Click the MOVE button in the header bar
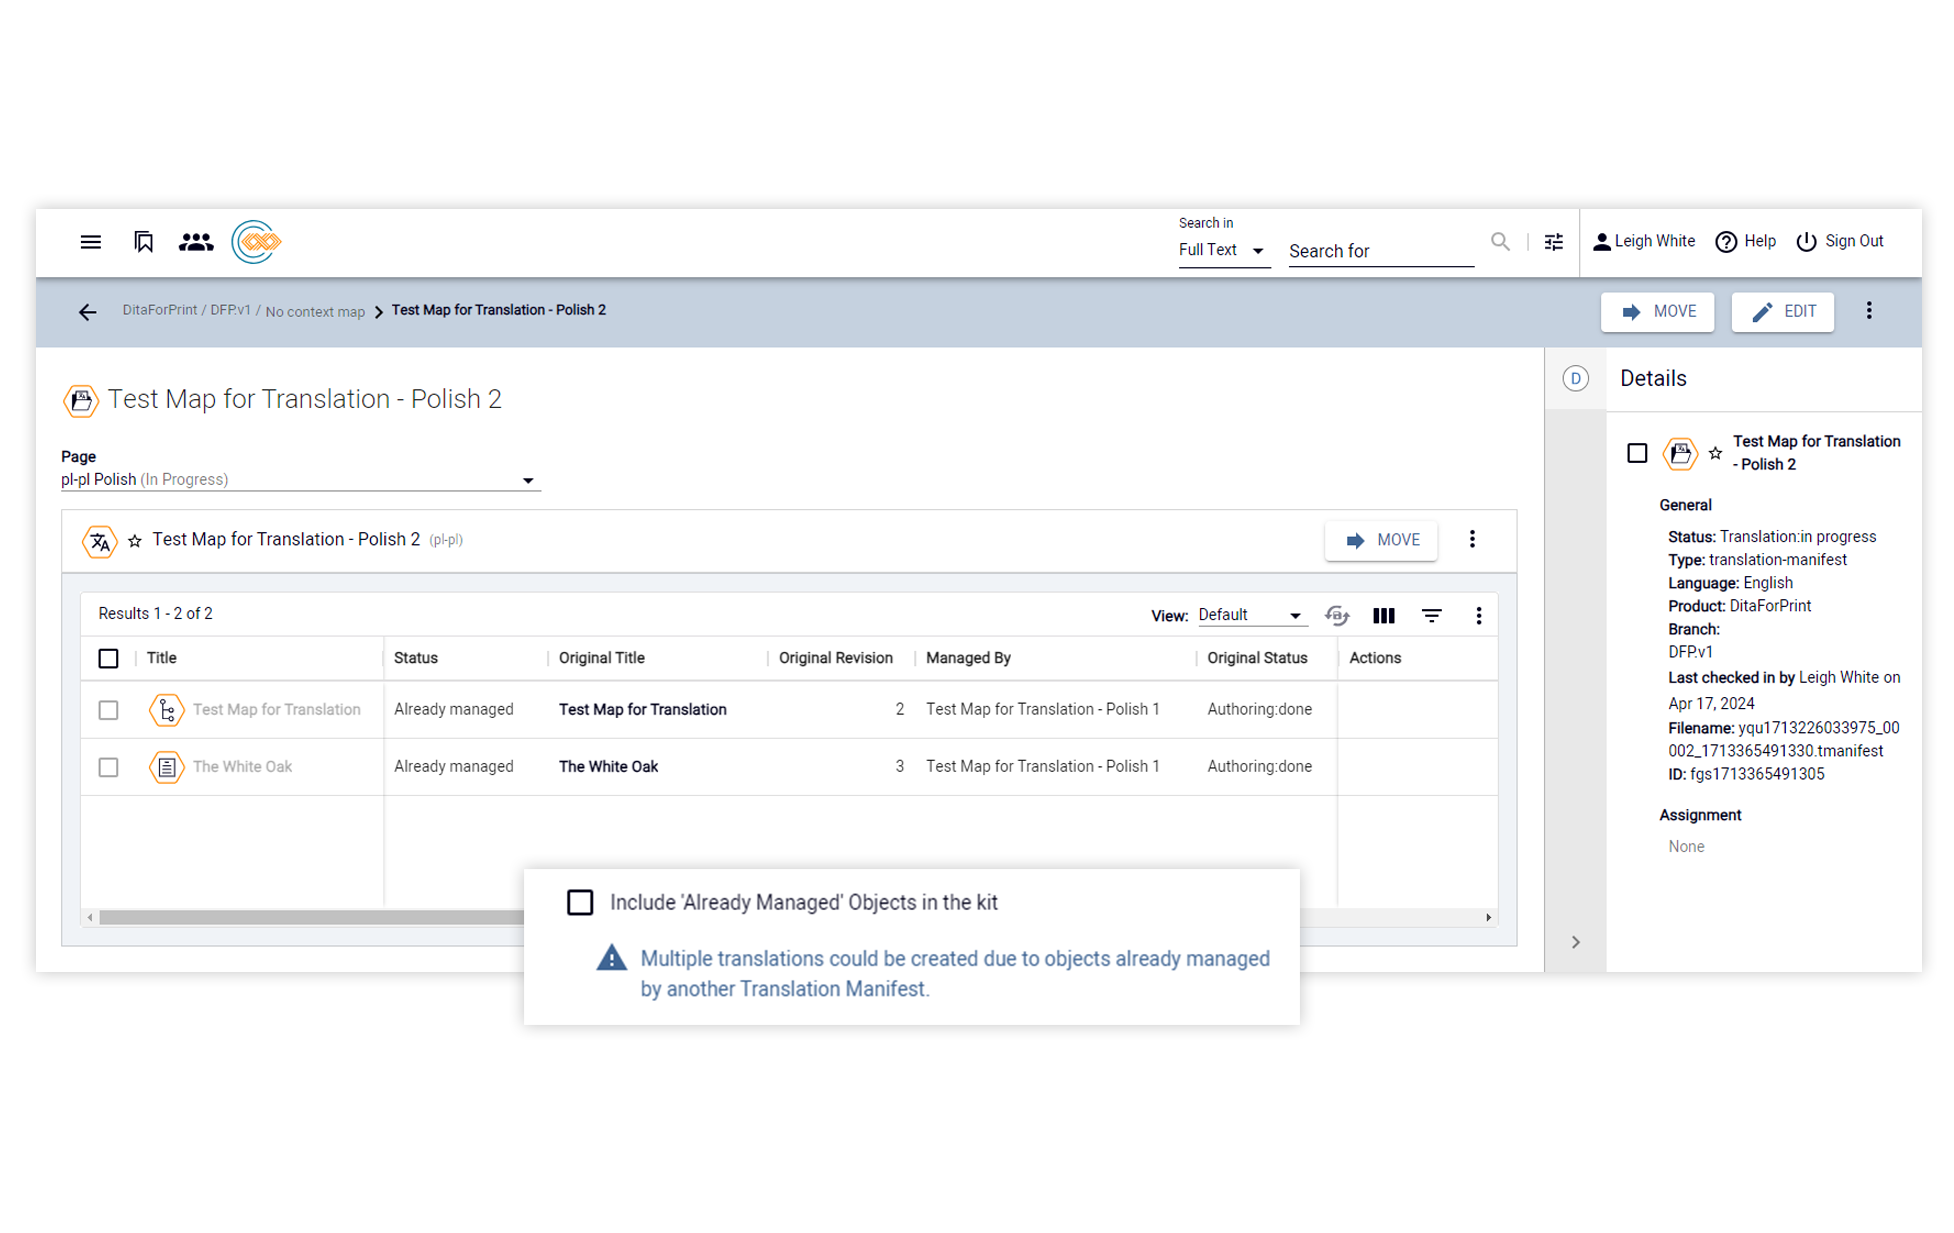 [1657, 311]
